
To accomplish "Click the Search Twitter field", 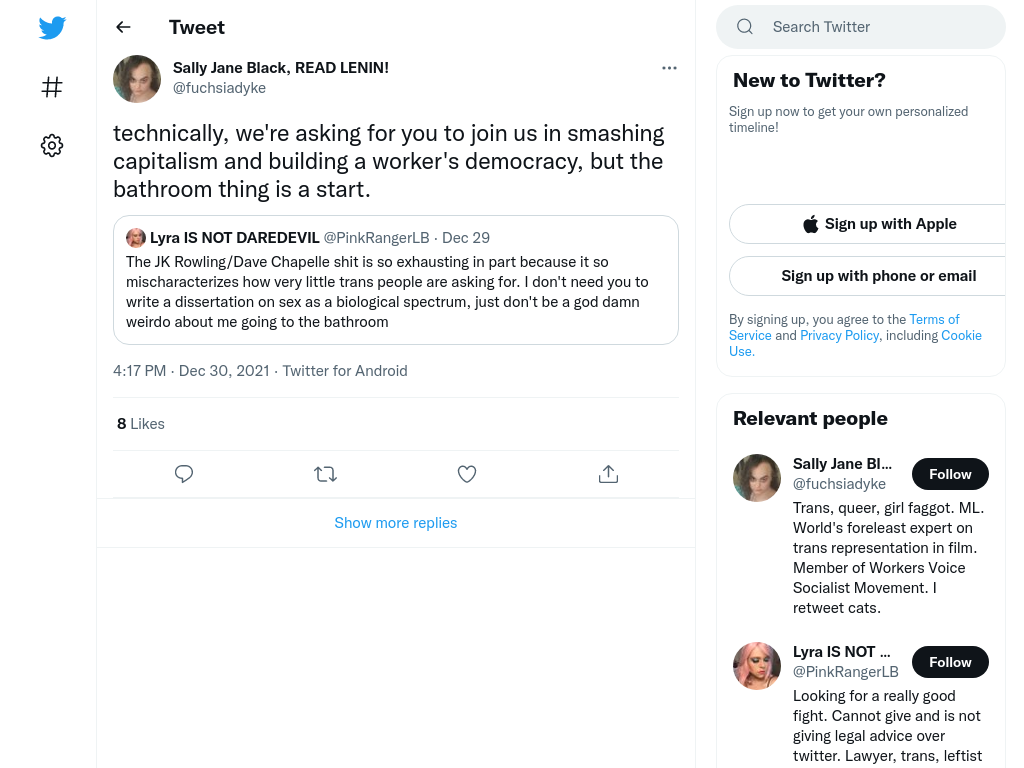I will [861, 27].
